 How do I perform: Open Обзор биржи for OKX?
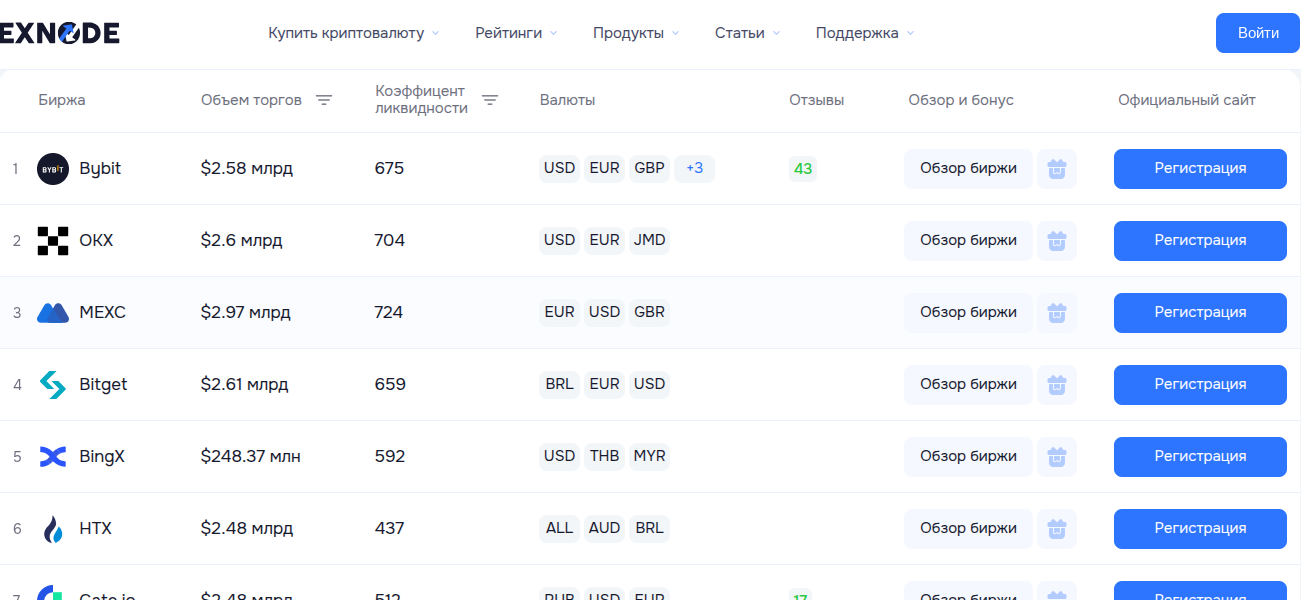pyautogui.click(x=968, y=241)
